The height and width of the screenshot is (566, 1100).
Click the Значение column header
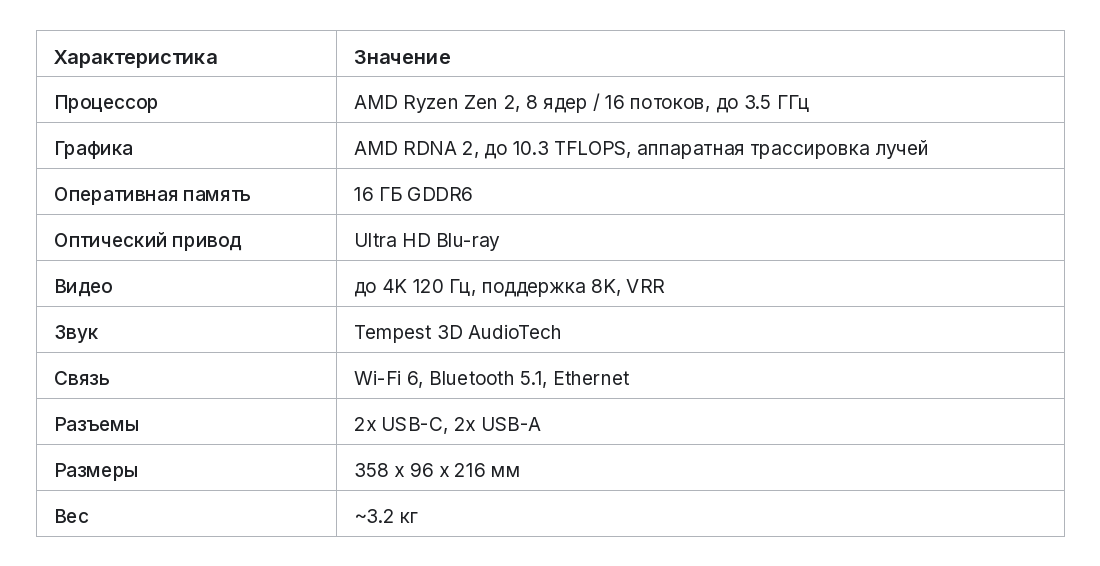(402, 57)
